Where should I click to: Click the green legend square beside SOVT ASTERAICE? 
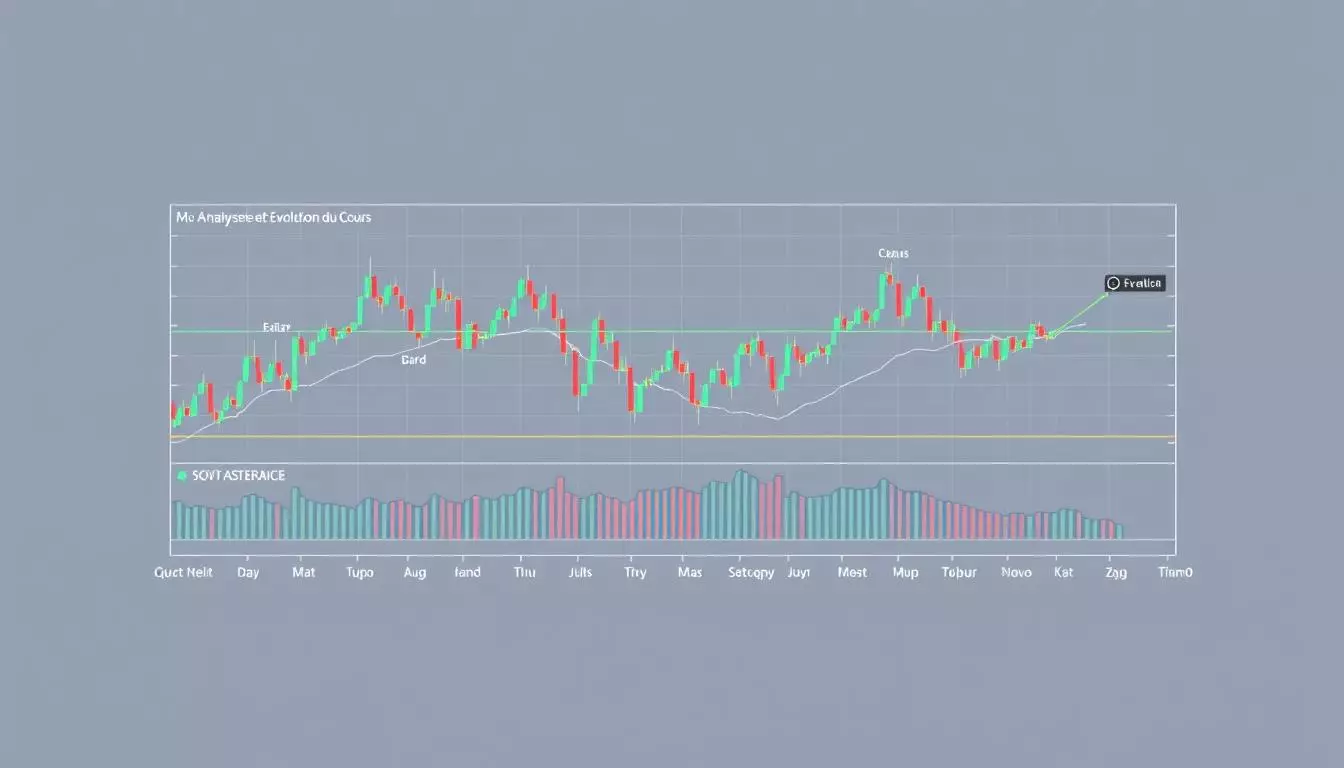click(x=181, y=476)
